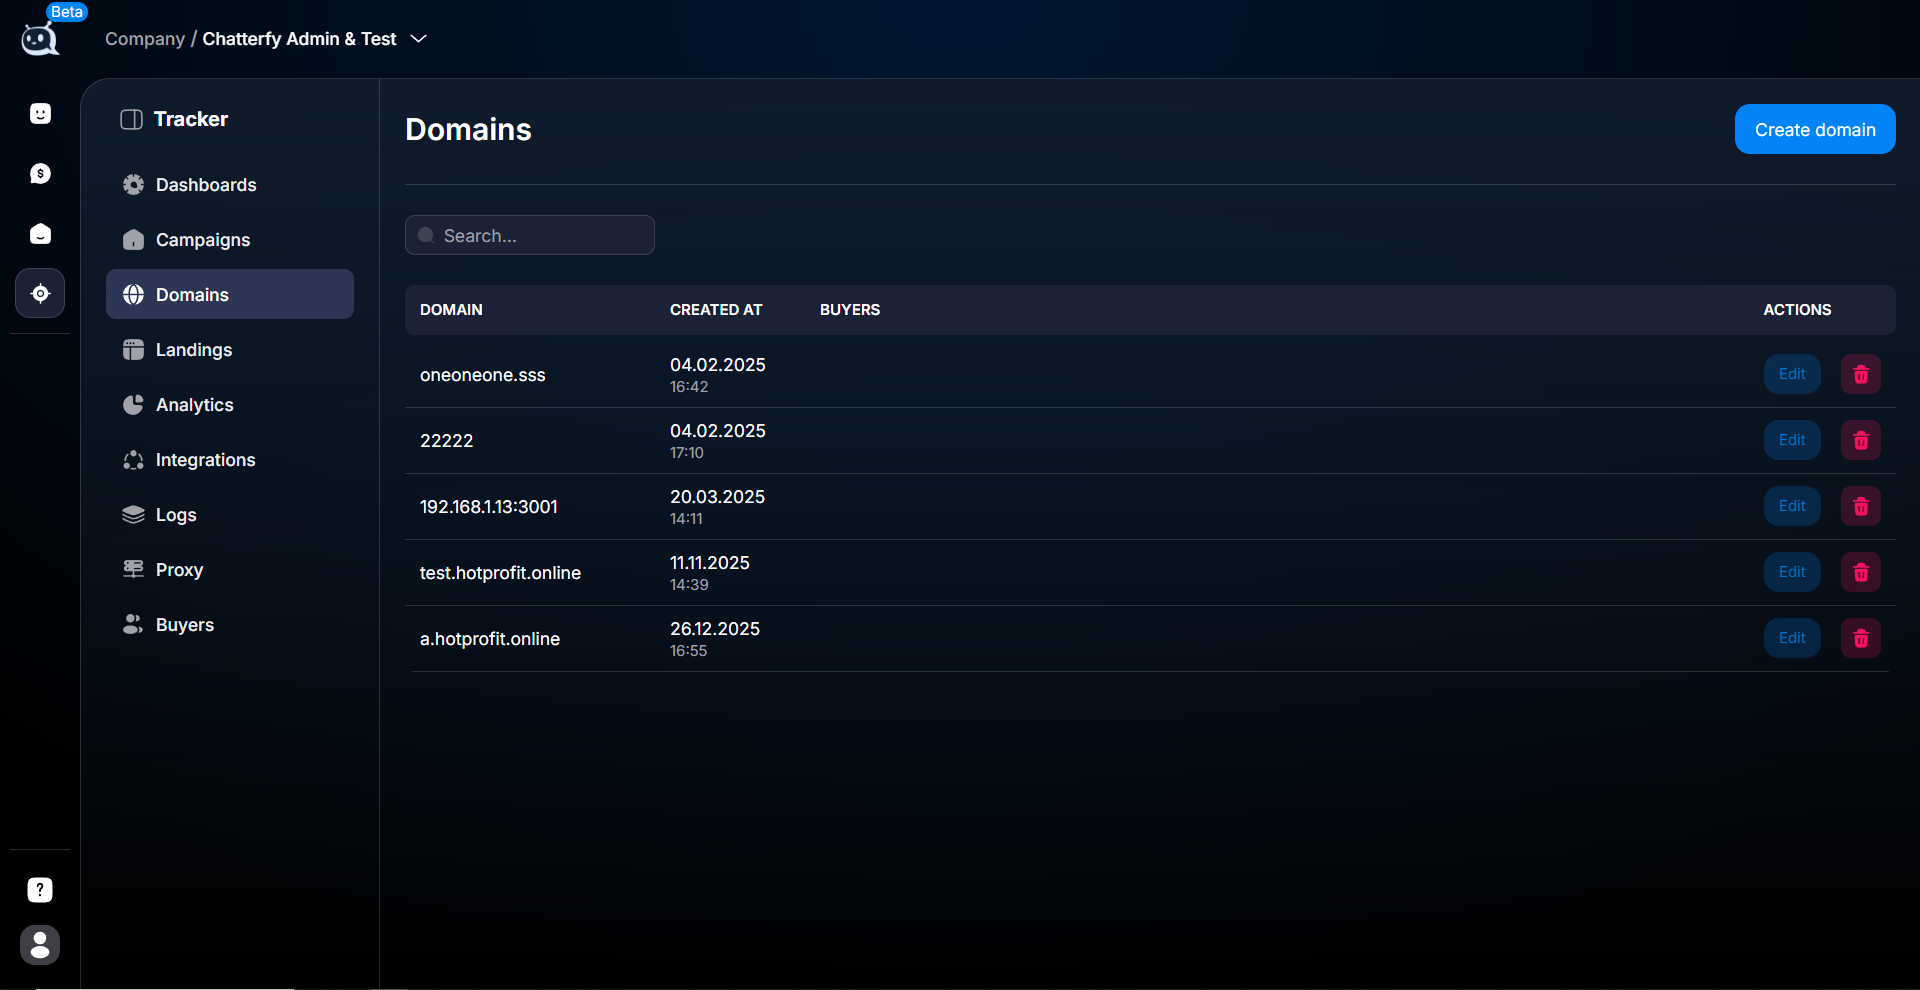This screenshot has width=1920, height=990.
Task: Focus the domain Search field
Action: pyautogui.click(x=530, y=235)
